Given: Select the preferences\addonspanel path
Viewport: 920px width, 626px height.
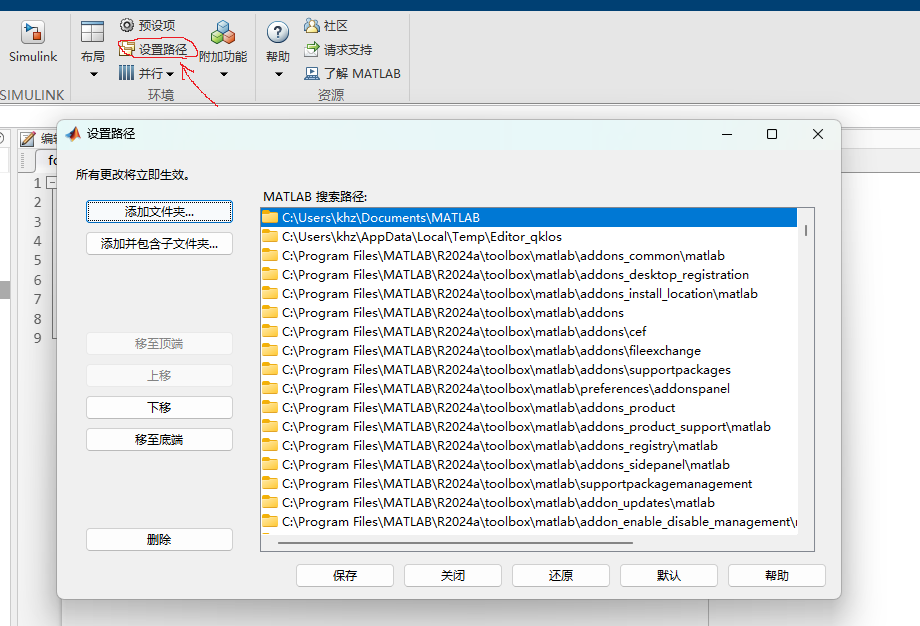Looking at the screenshot, I should click(x=529, y=388).
